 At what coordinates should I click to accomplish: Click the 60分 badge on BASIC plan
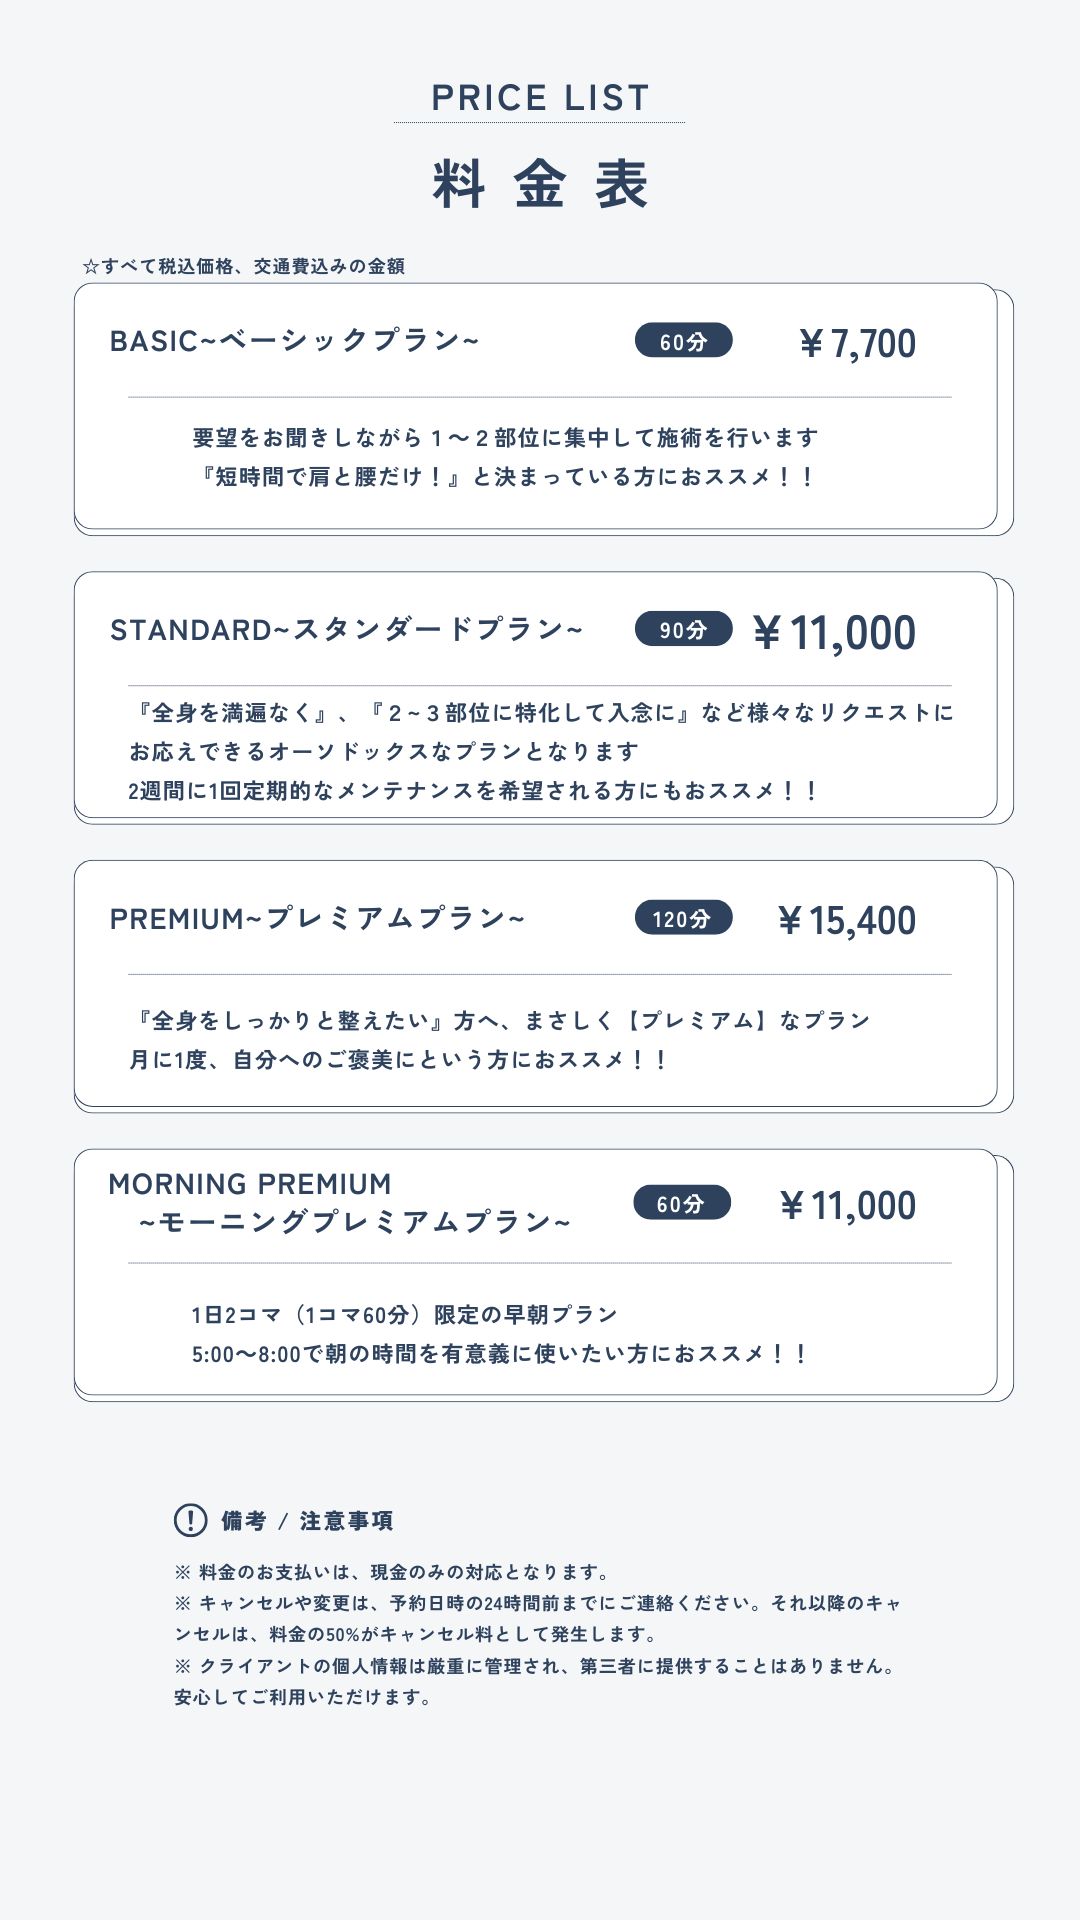click(x=684, y=341)
